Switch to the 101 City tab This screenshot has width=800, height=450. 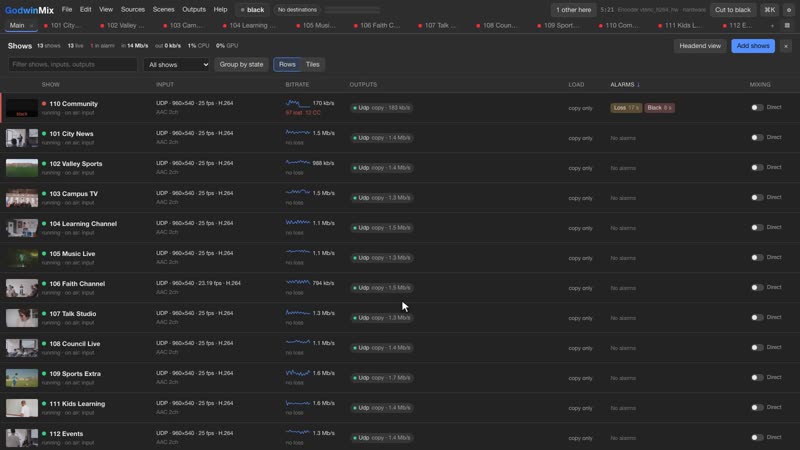pyautogui.click(x=63, y=26)
